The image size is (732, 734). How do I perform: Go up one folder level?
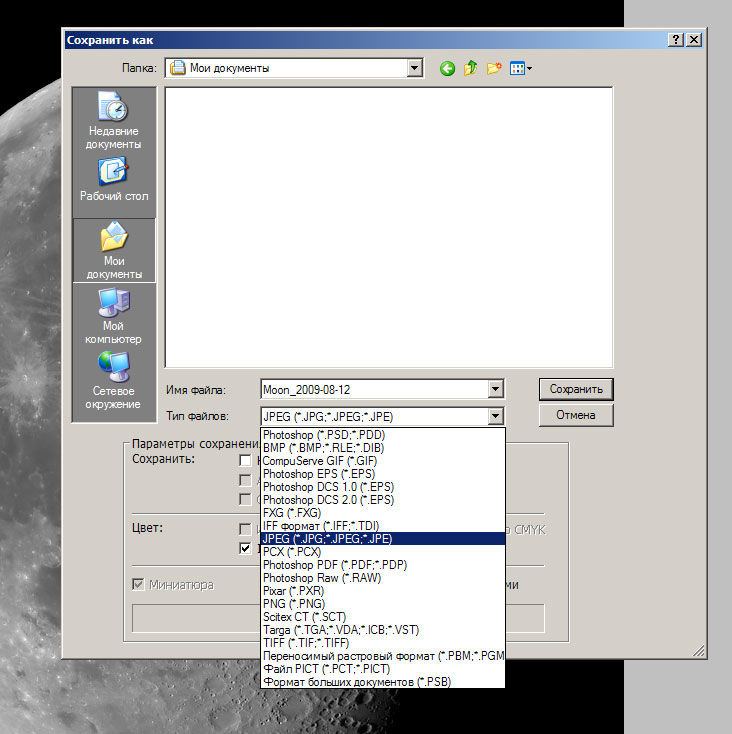pos(470,68)
